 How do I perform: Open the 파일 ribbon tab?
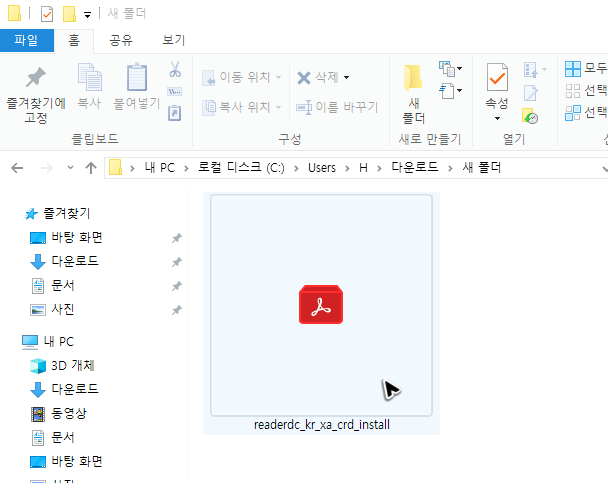tap(27, 40)
